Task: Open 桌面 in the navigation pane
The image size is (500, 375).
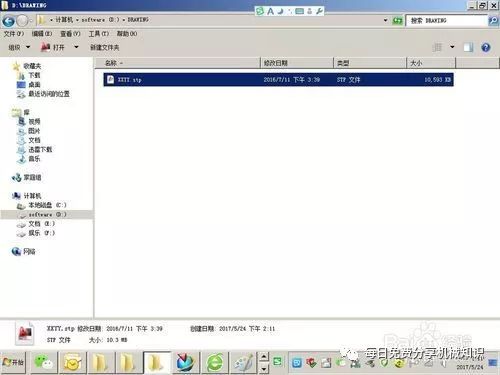Action: pyautogui.click(x=34, y=85)
